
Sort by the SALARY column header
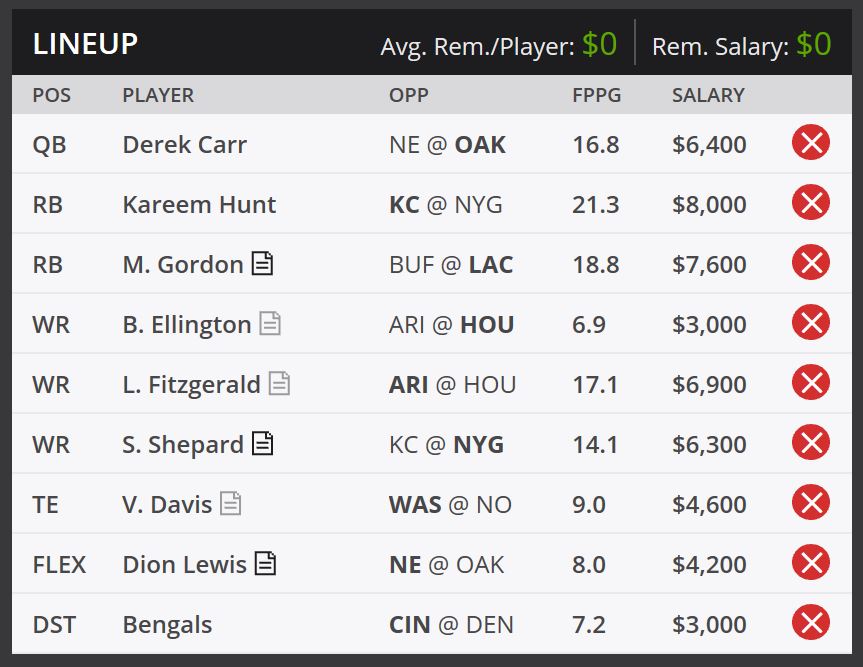tap(708, 95)
